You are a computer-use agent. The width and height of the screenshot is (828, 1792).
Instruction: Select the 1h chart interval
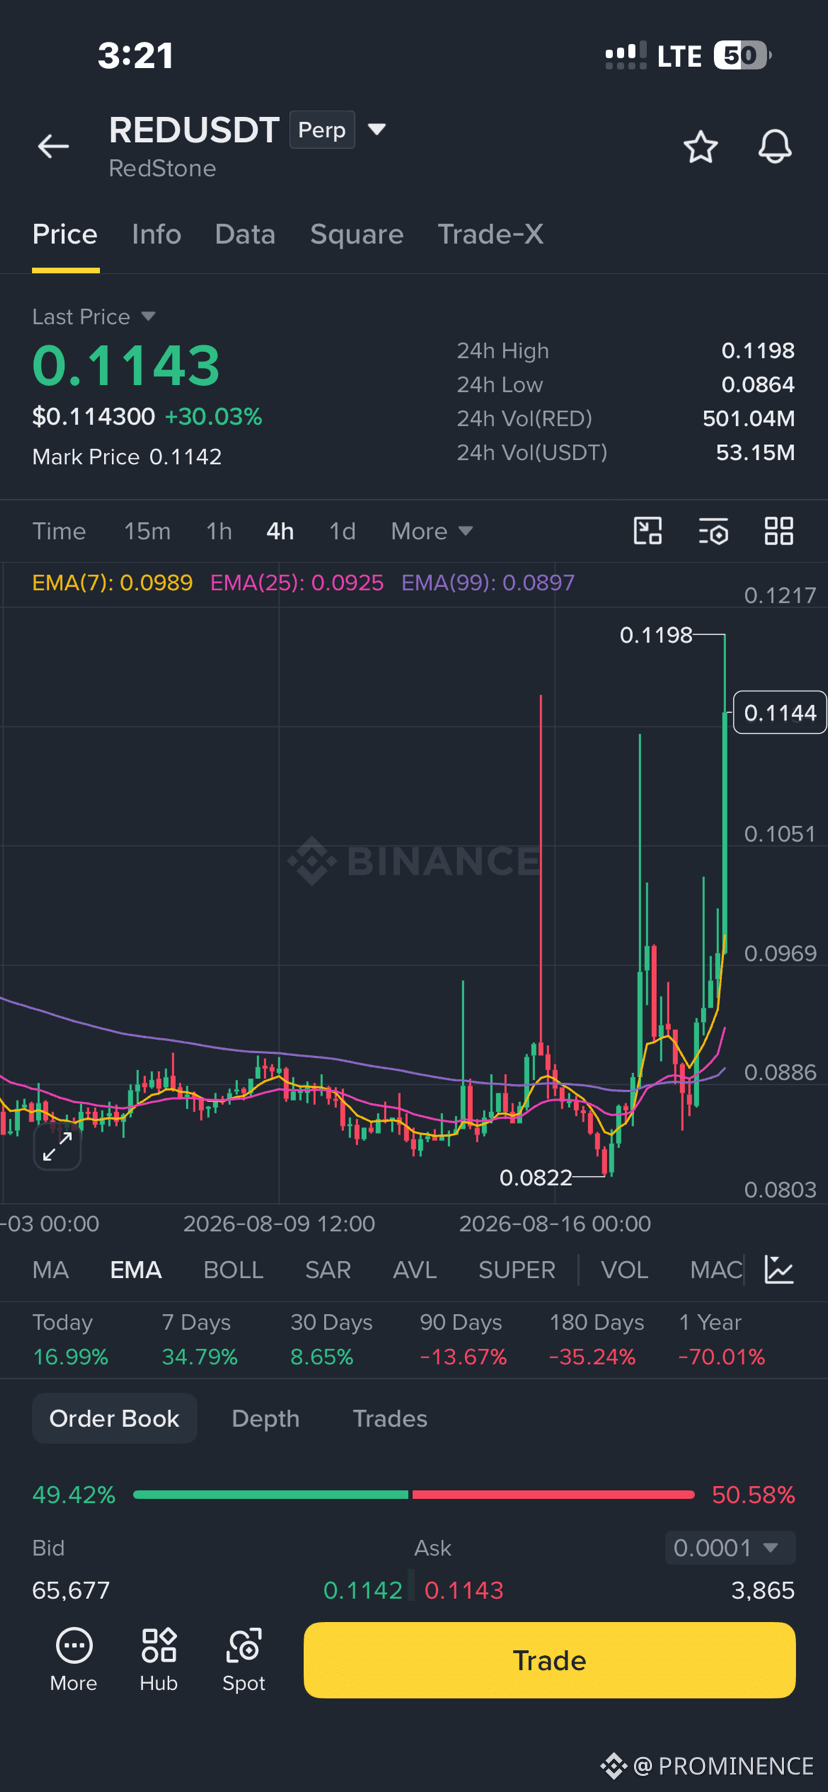click(219, 531)
